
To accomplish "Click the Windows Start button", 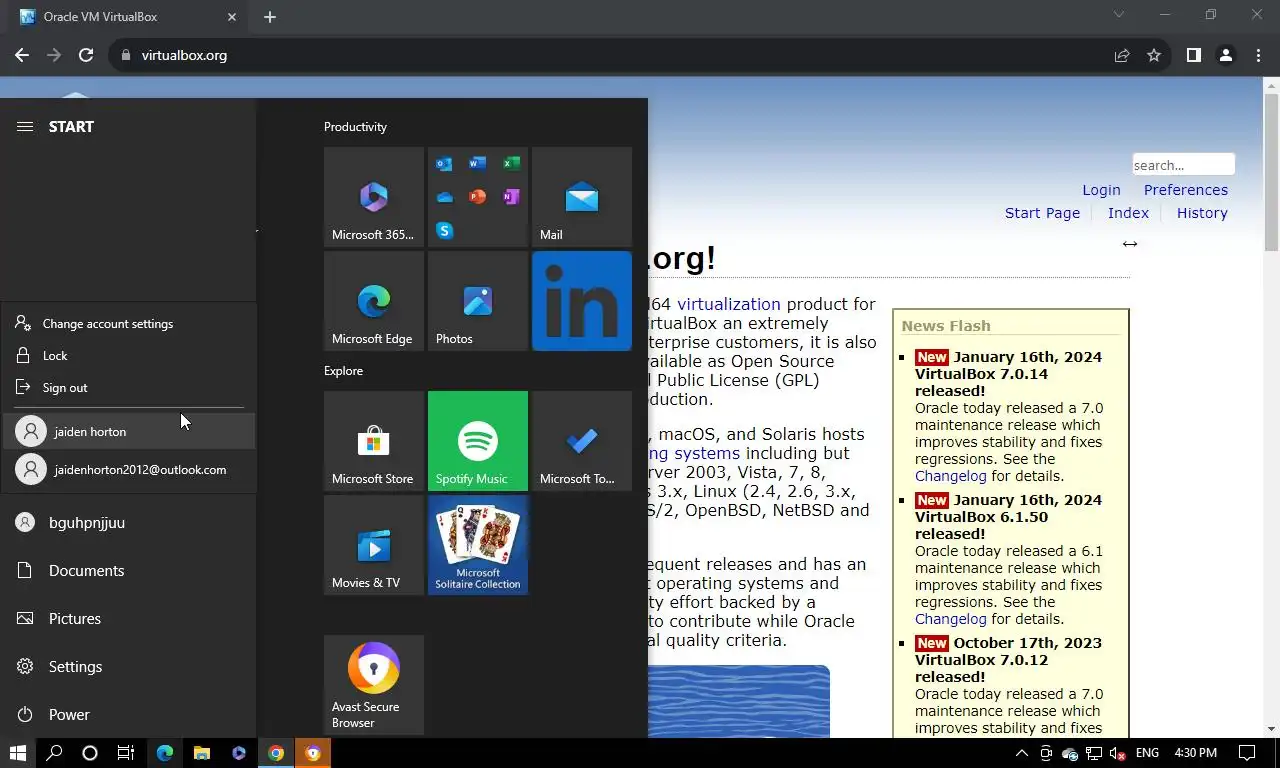I will pyautogui.click(x=18, y=753).
